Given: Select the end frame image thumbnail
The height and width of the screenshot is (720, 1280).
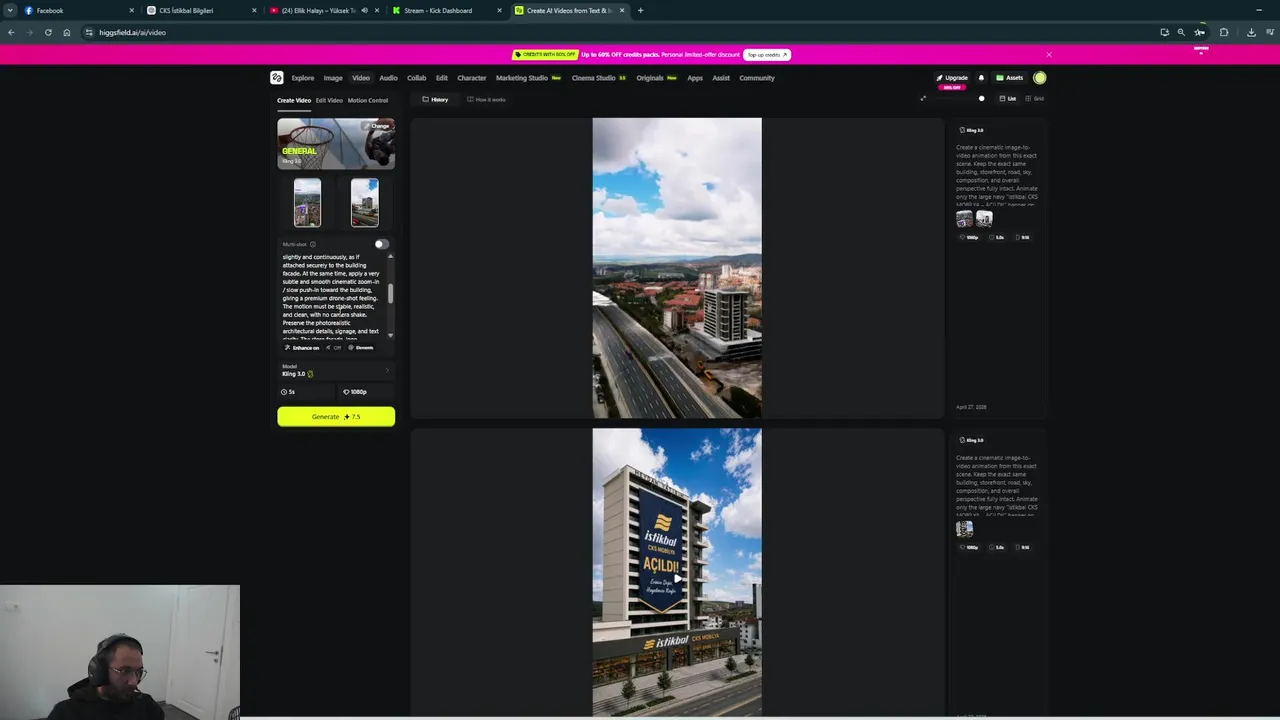Looking at the screenshot, I should (365, 203).
